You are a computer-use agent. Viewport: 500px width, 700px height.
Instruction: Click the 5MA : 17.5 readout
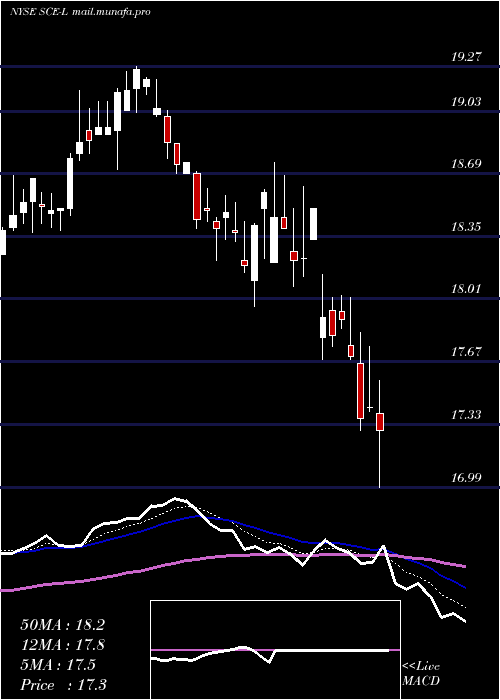coord(58,665)
